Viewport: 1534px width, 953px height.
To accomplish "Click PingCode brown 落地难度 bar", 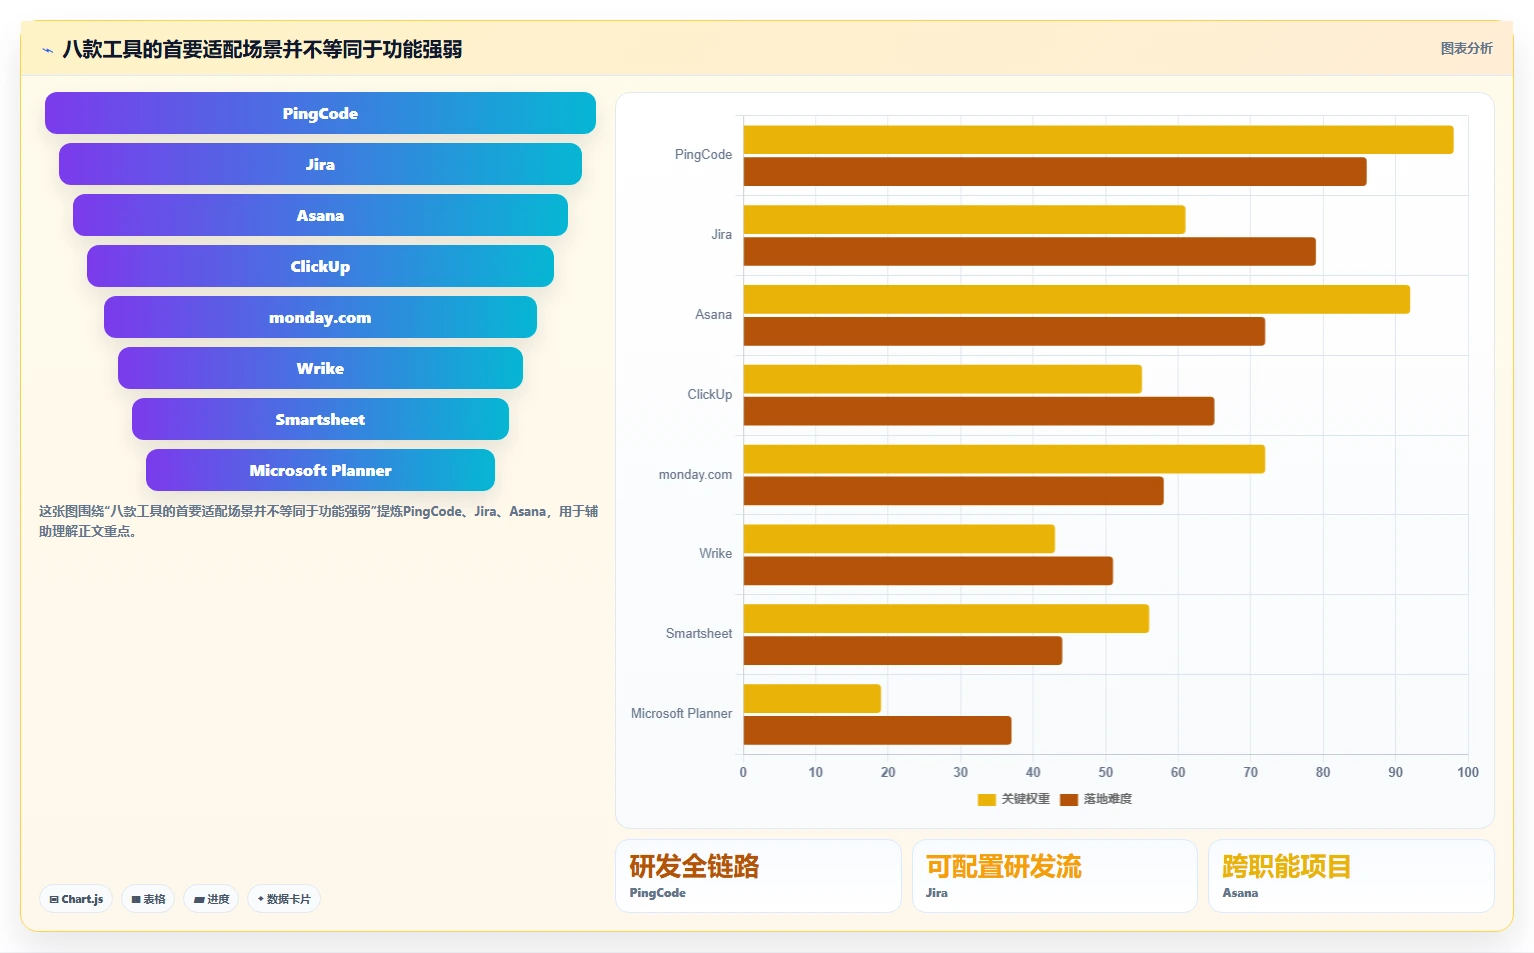I will pyautogui.click(x=1055, y=172).
